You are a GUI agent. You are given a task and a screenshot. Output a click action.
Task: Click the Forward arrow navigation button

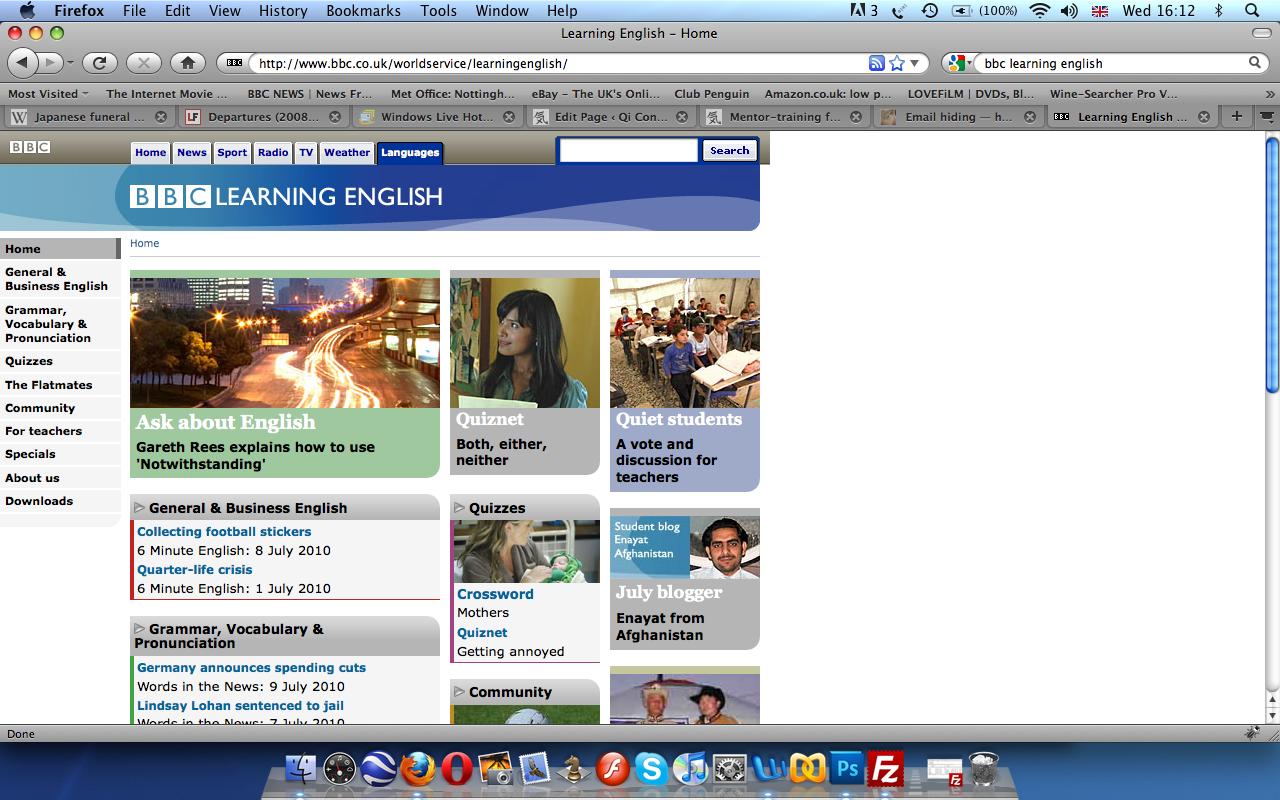(x=50, y=63)
